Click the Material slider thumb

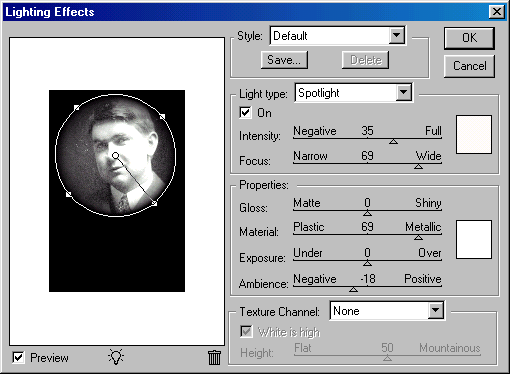click(x=418, y=238)
